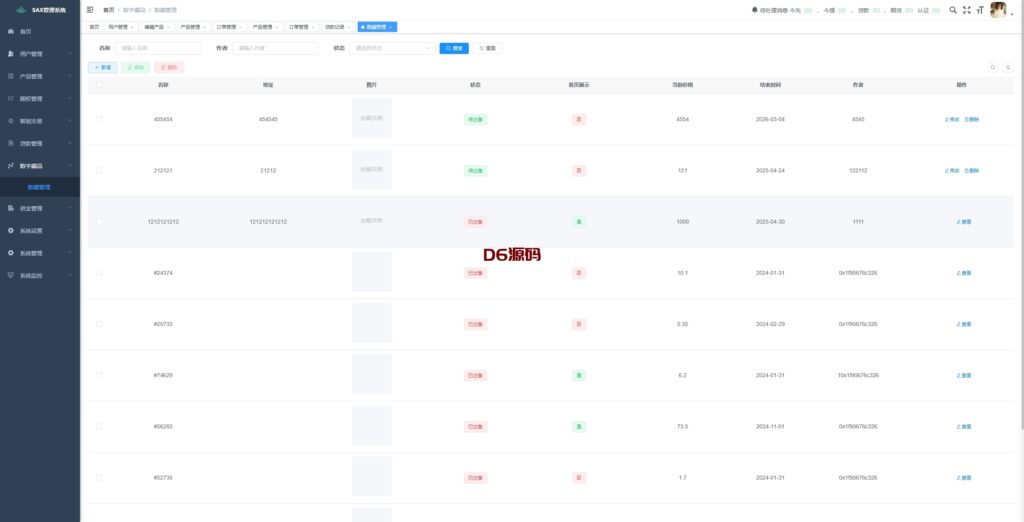Click the notification bell icon
The height and width of the screenshot is (522, 1024).
755,10
